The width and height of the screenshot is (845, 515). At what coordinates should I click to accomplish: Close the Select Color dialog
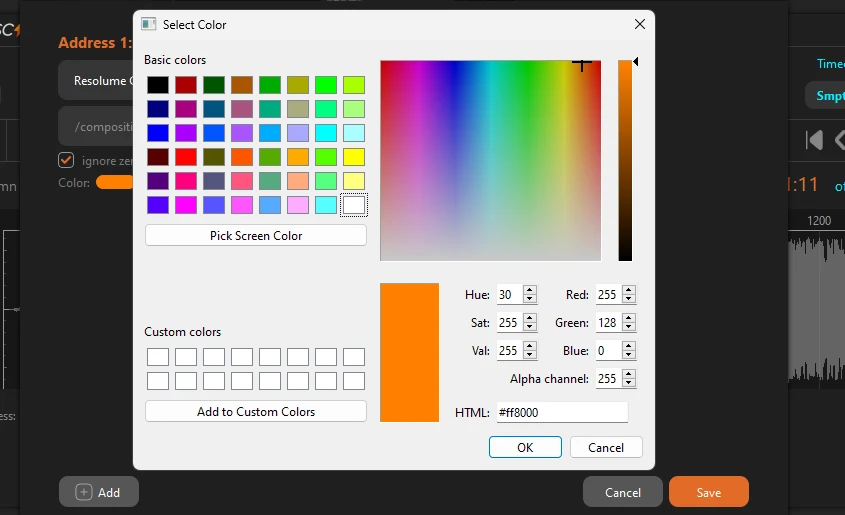[x=640, y=24]
